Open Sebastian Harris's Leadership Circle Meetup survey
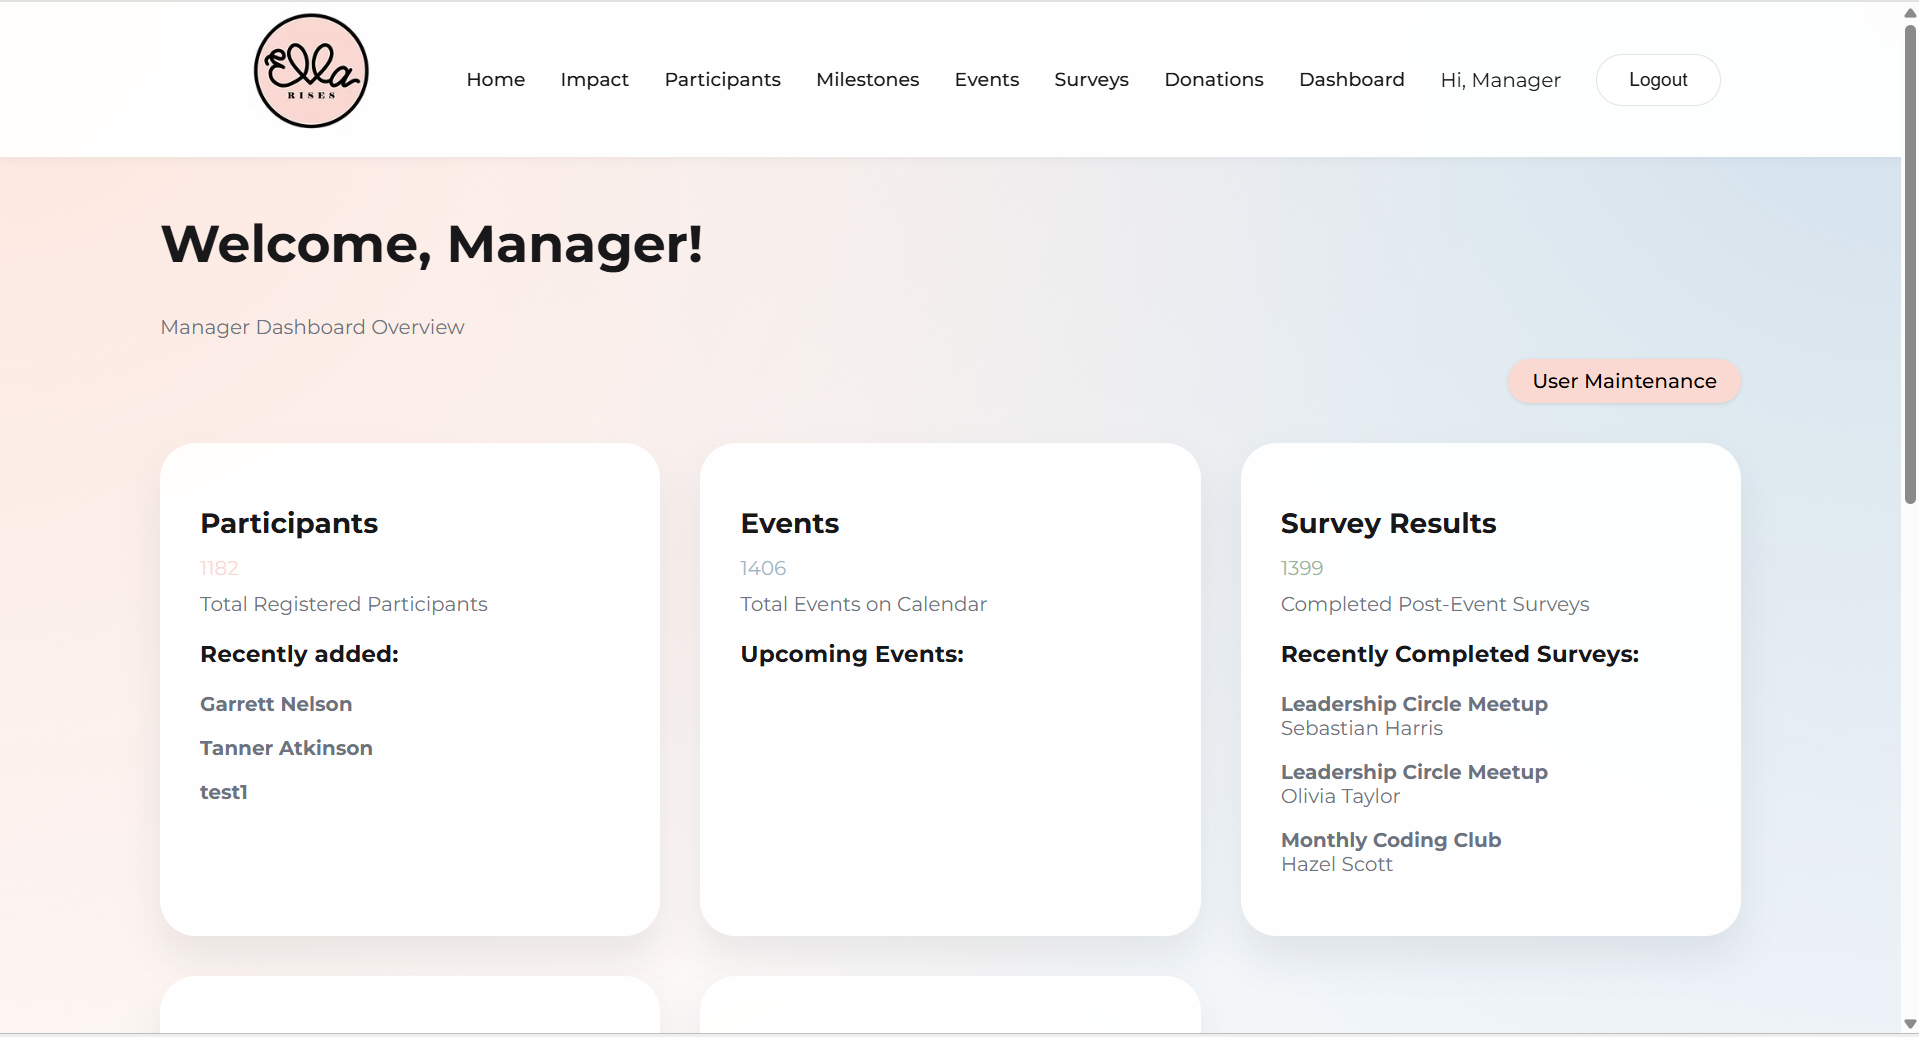The height and width of the screenshot is (1037, 1919). [1414, 716]
